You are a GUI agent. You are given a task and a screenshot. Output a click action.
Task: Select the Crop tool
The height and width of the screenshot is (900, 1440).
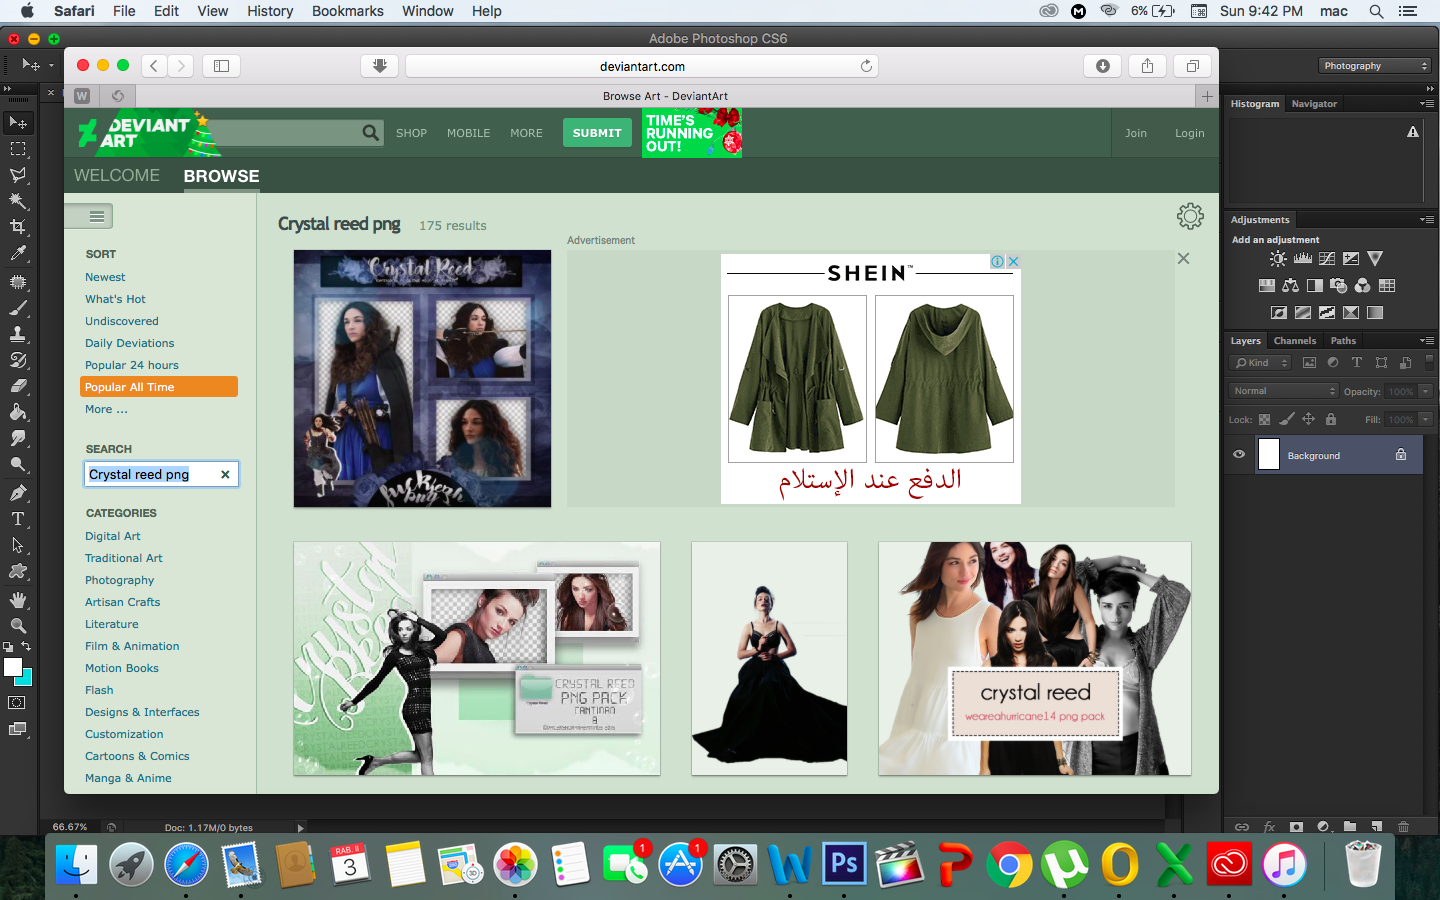[x=18, y=227]
